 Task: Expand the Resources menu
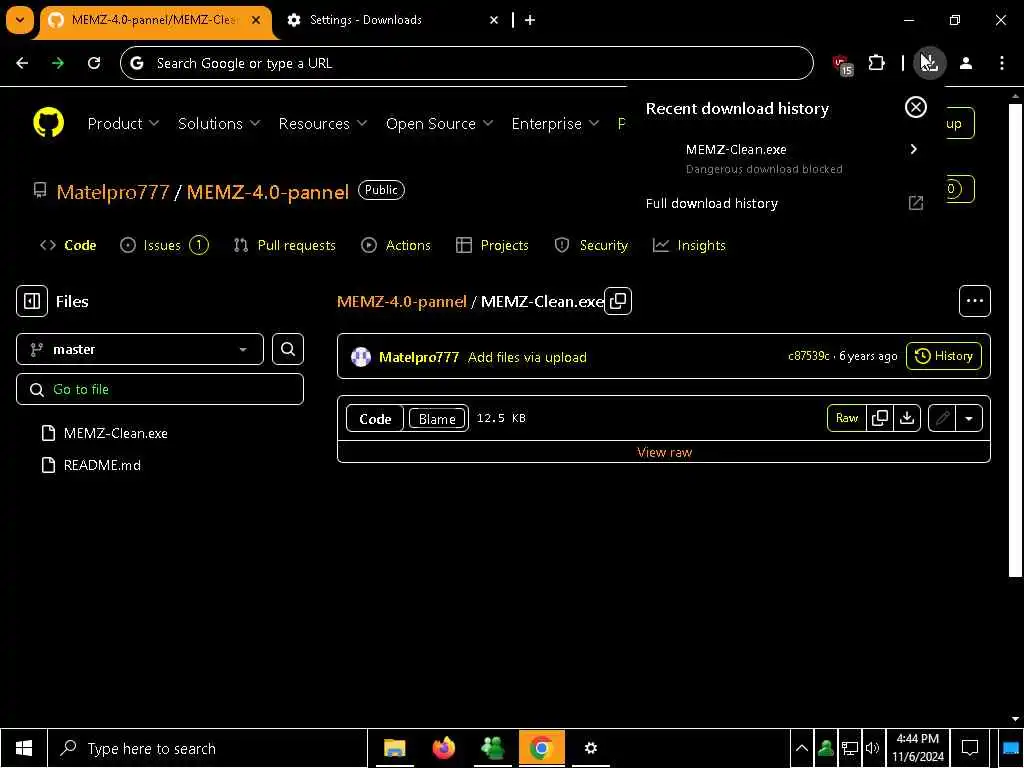(323, 123)
